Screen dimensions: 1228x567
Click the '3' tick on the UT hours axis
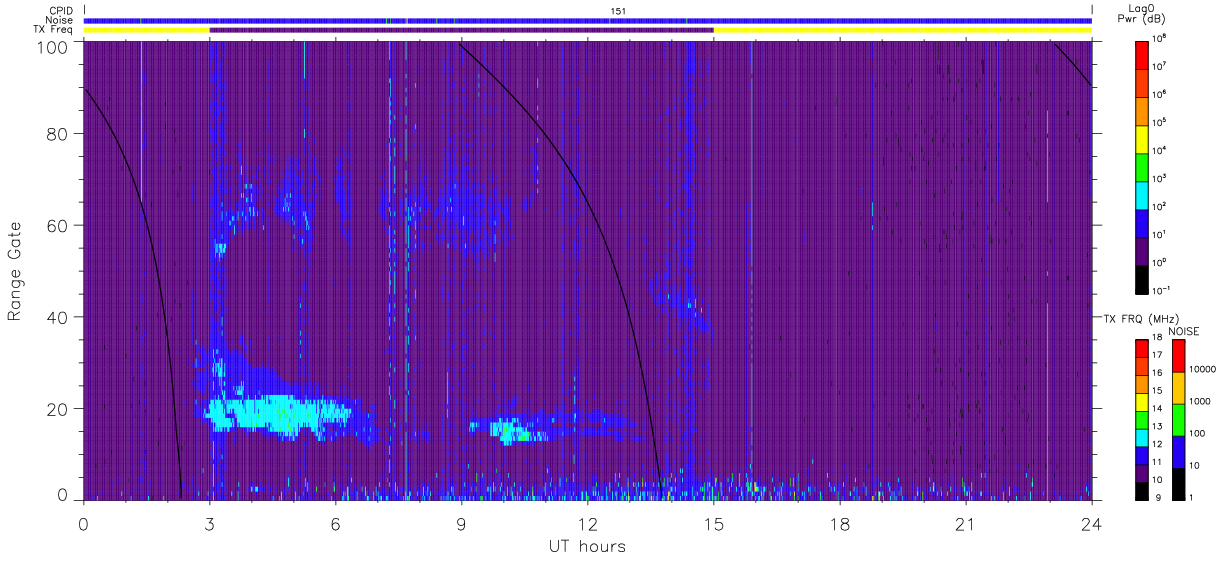210,523
